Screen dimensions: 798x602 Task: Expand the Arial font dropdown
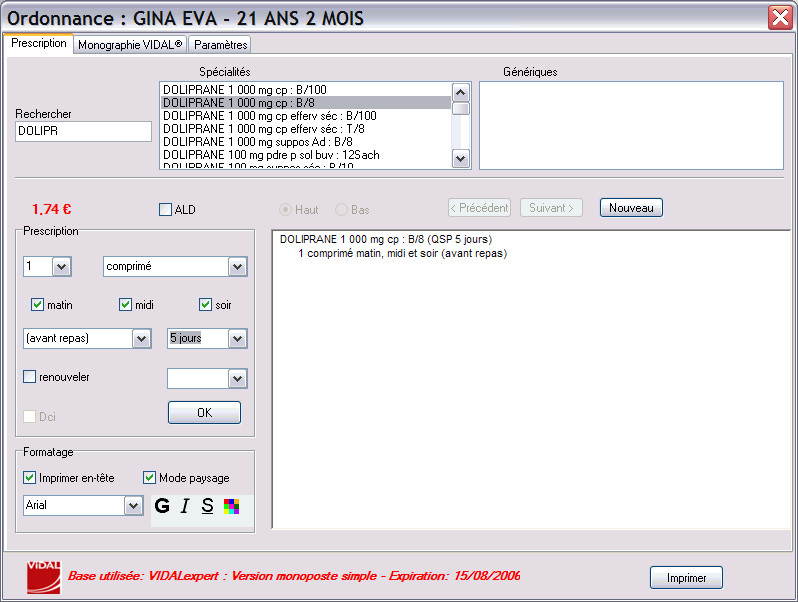coord(133,506)
